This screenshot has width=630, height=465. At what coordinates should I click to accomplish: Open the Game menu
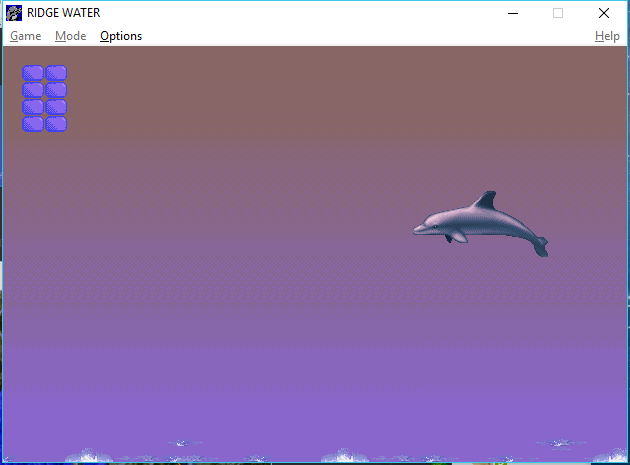click(26, 36)
